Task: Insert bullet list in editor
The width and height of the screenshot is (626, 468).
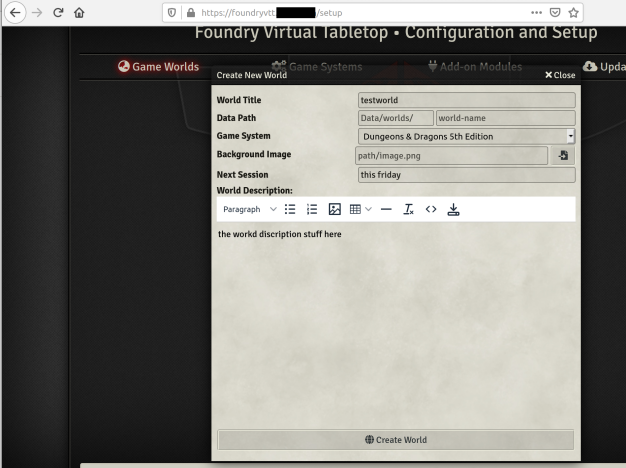Action: coord(290,209)
